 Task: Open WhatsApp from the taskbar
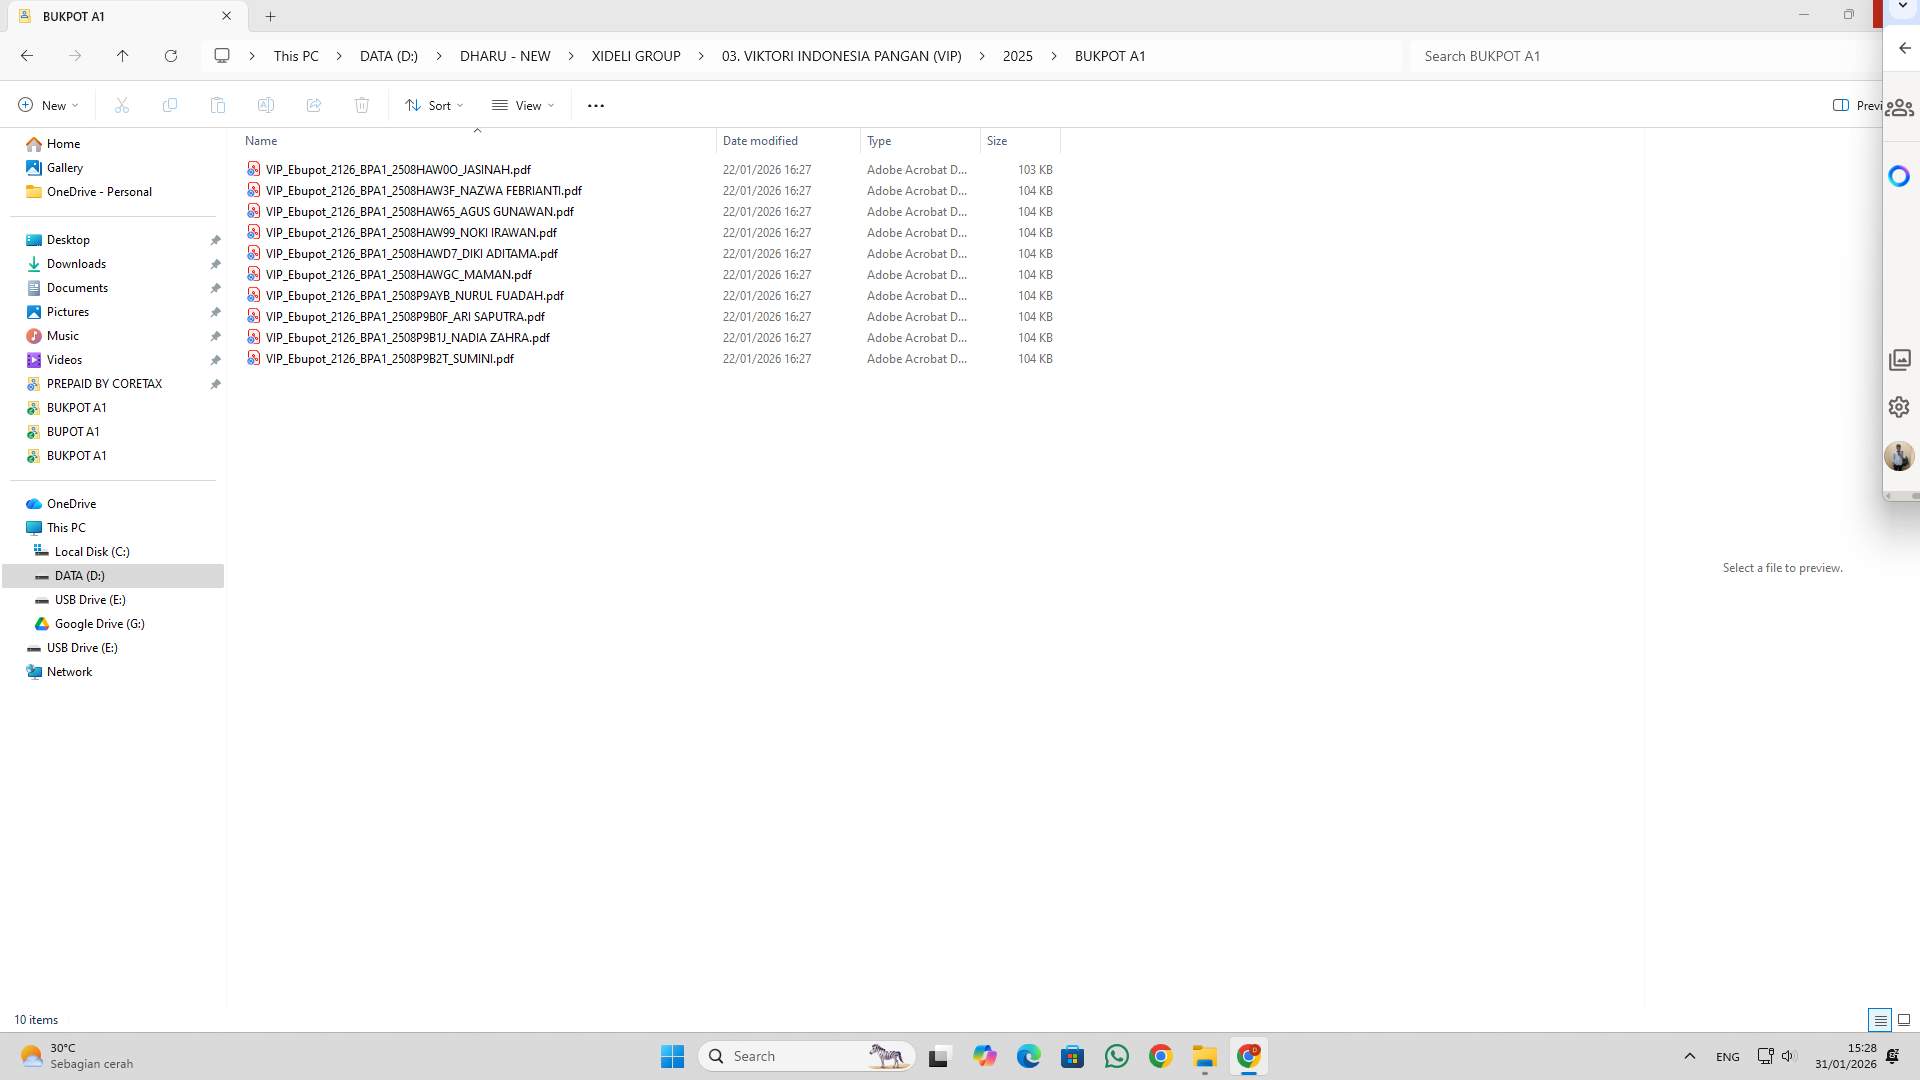pos(1117,1055)
